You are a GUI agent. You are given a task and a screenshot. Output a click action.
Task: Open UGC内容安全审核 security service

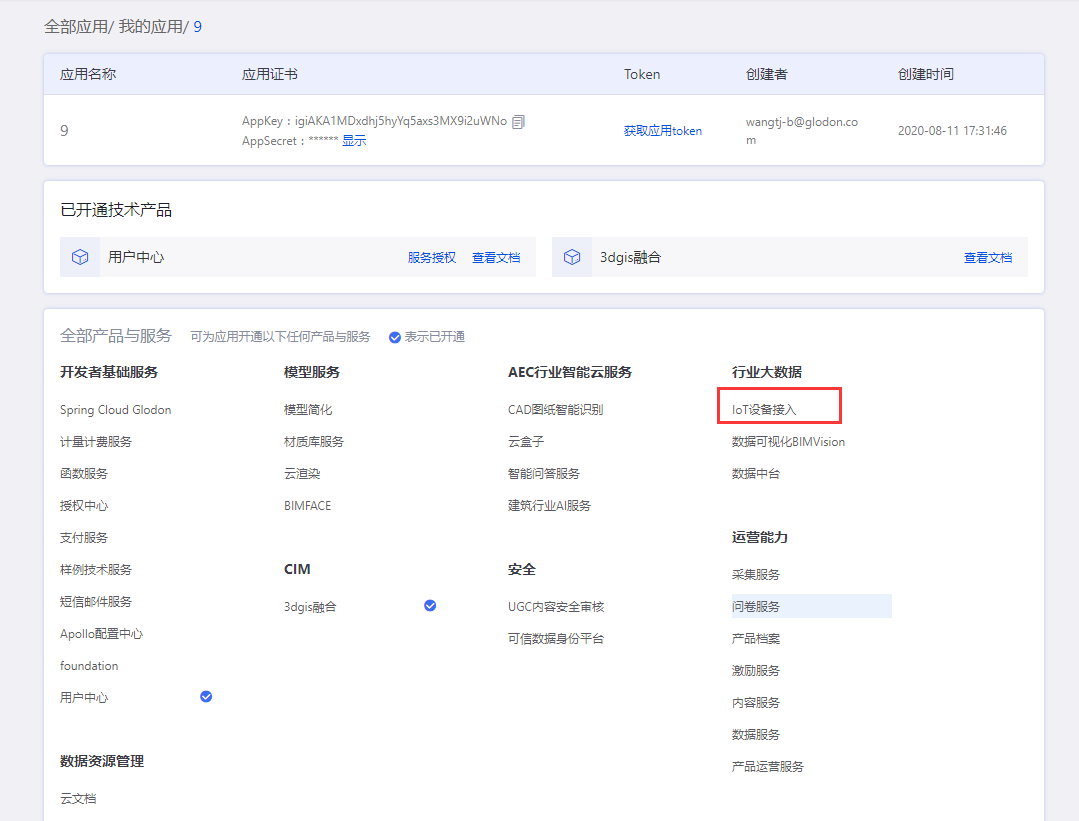pos(556,607)
